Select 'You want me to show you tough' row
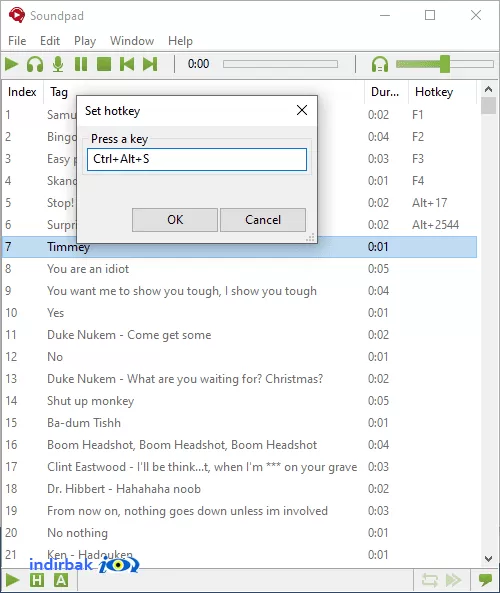Viewport: 500px width, 593px height. 239,291
